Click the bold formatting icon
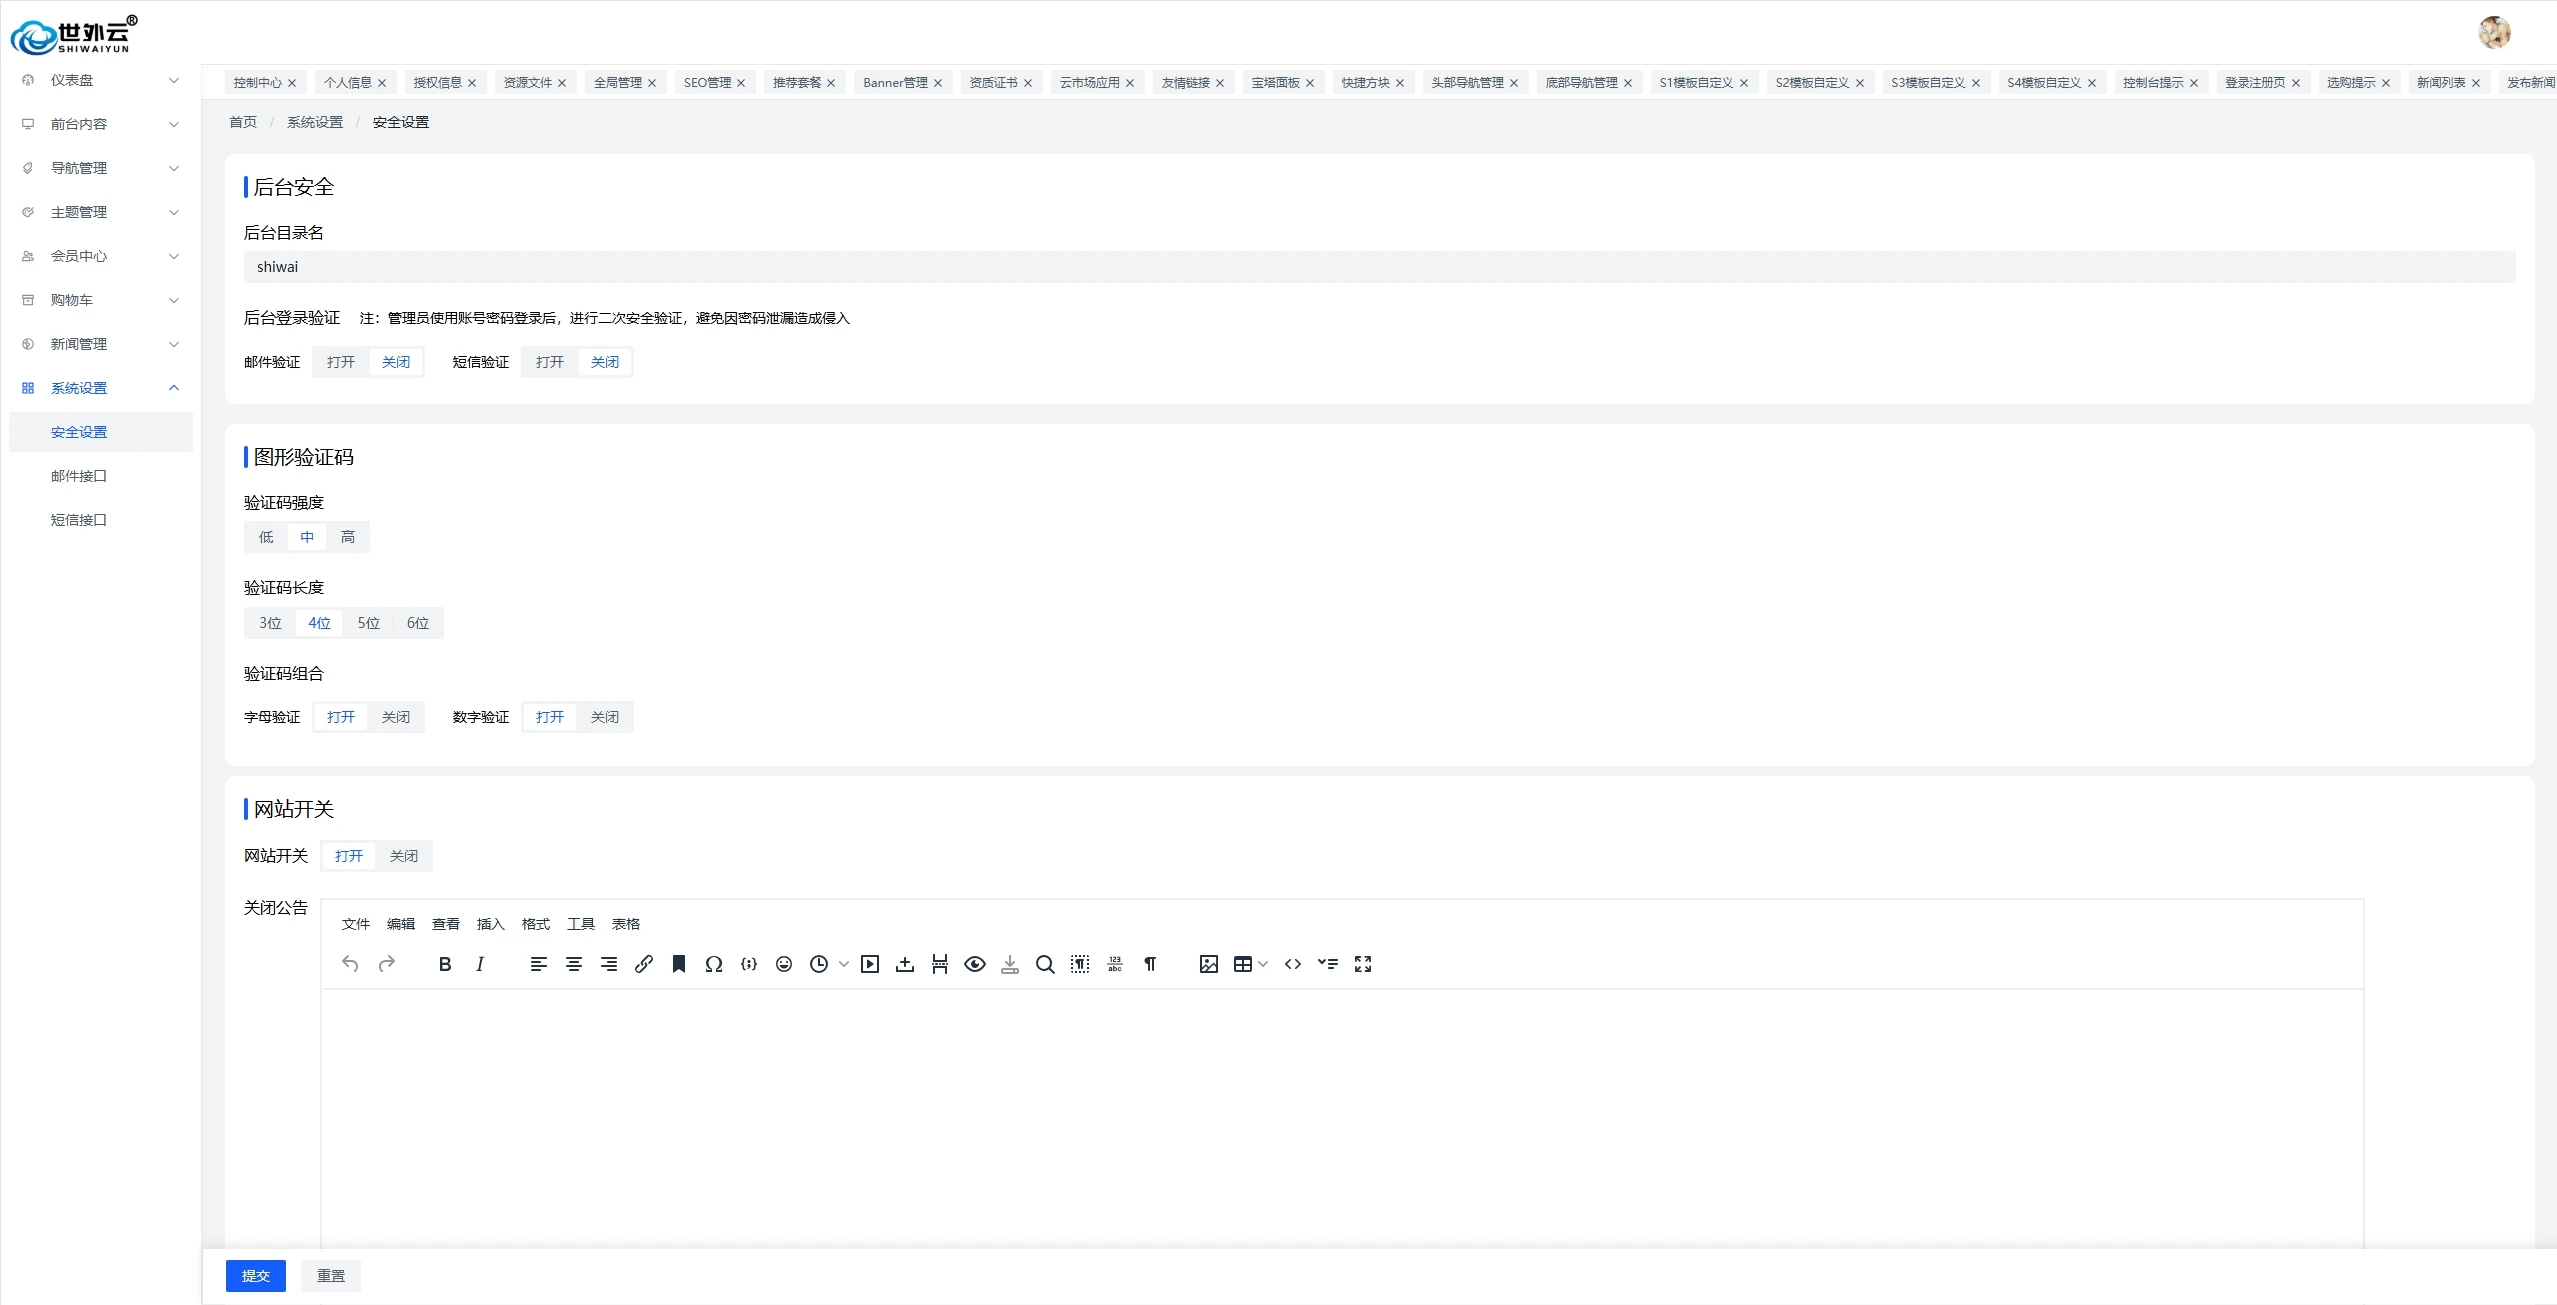2557x1305 pixels. pyautogui.click(x=445, y=964)
